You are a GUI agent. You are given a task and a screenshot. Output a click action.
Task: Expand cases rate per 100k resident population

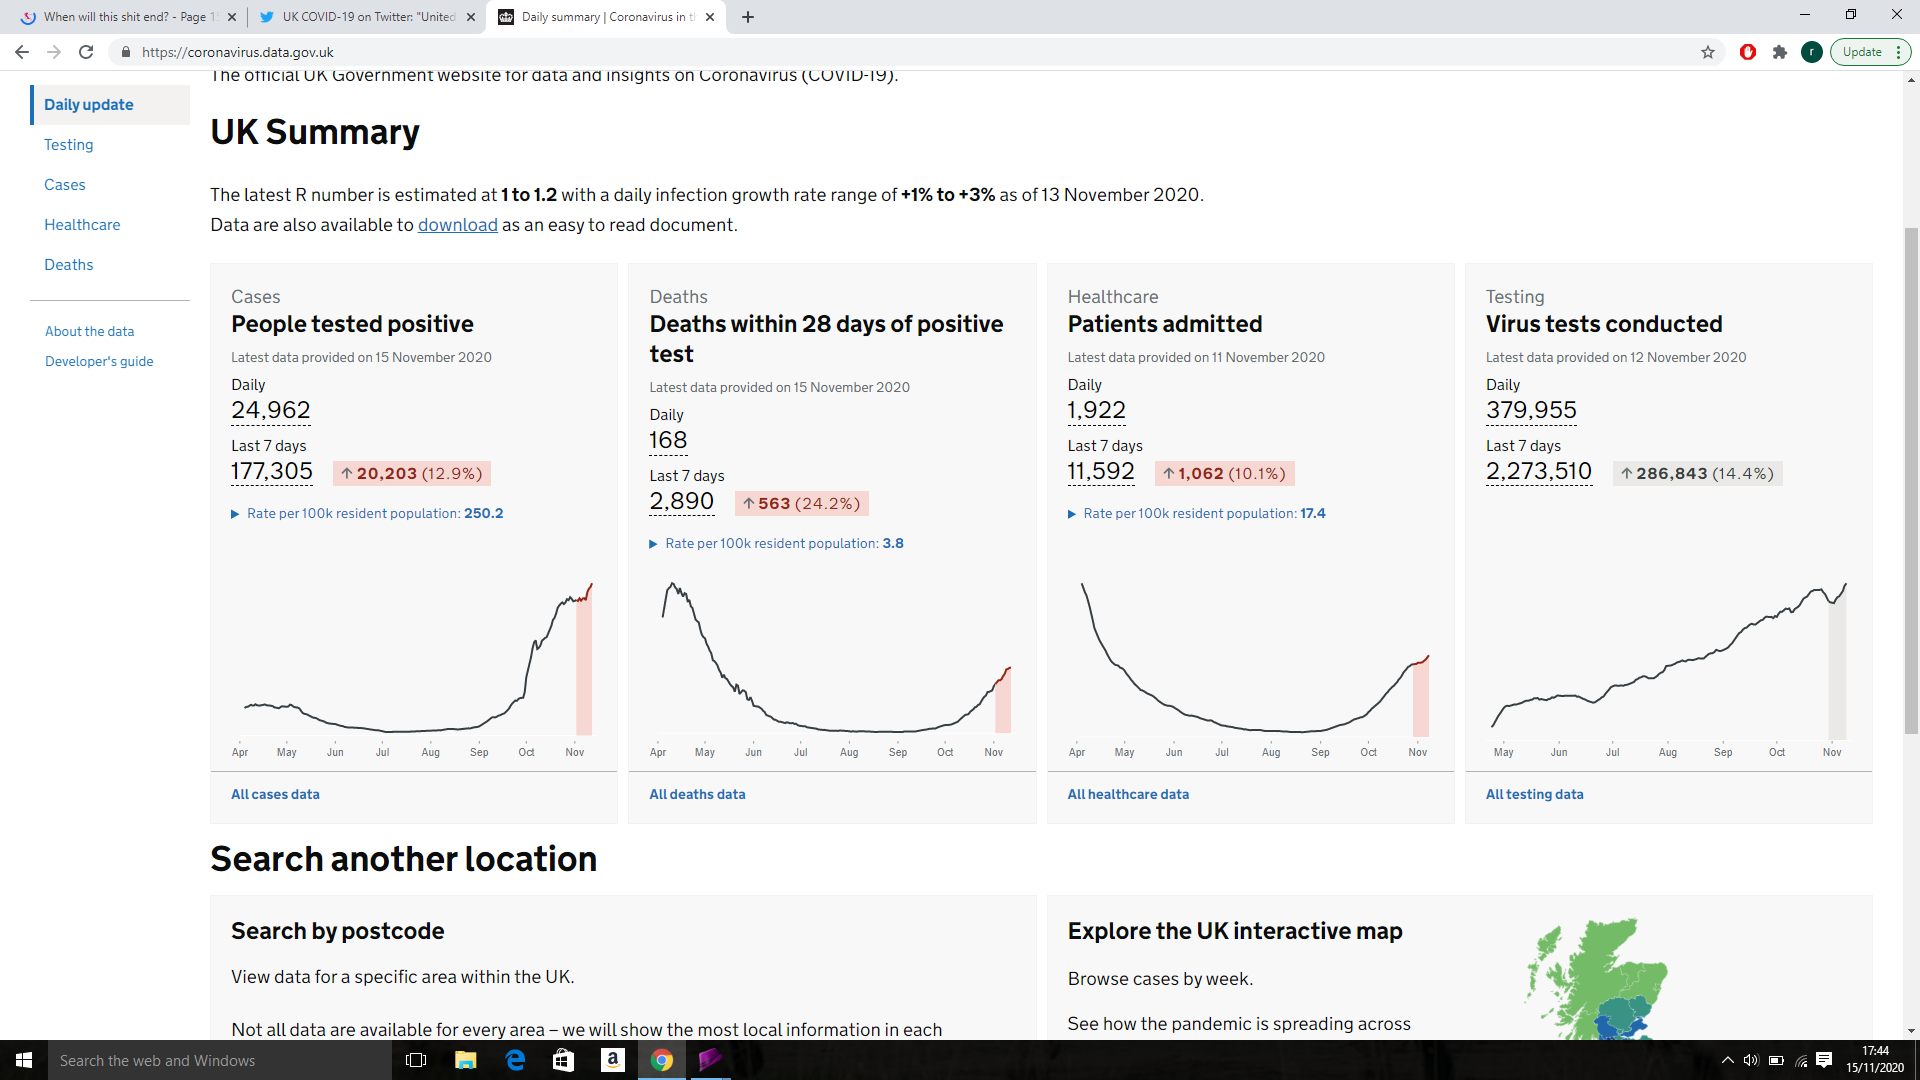click(367, 513)
